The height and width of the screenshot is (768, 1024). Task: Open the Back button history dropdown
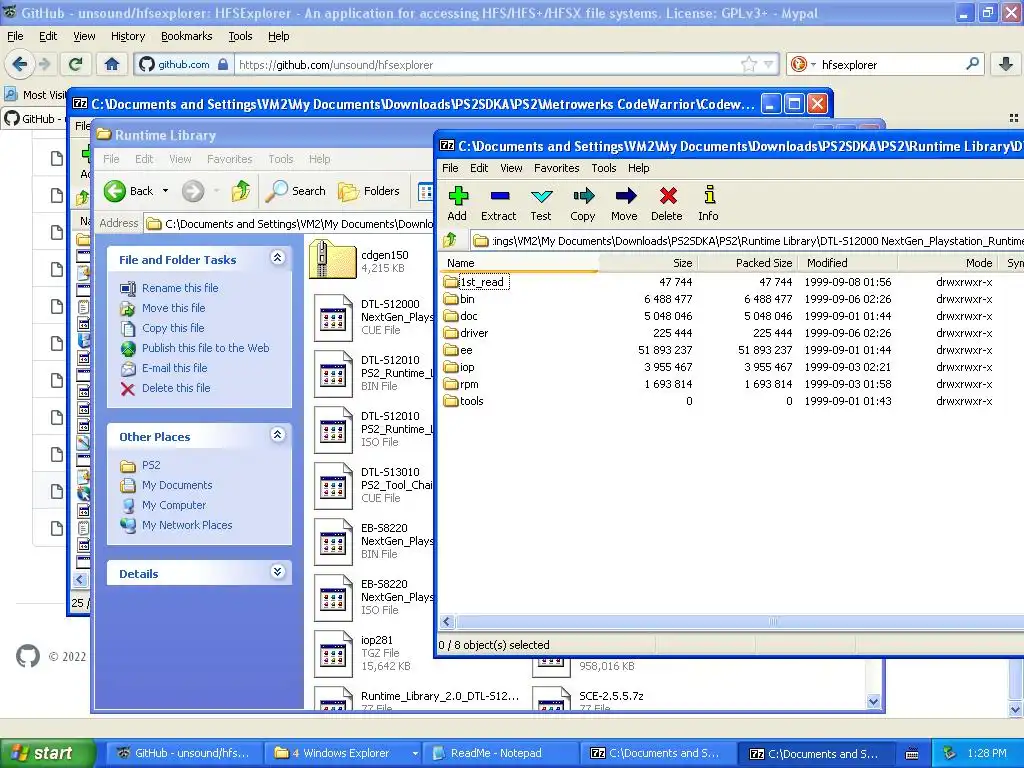pos(165,191)
